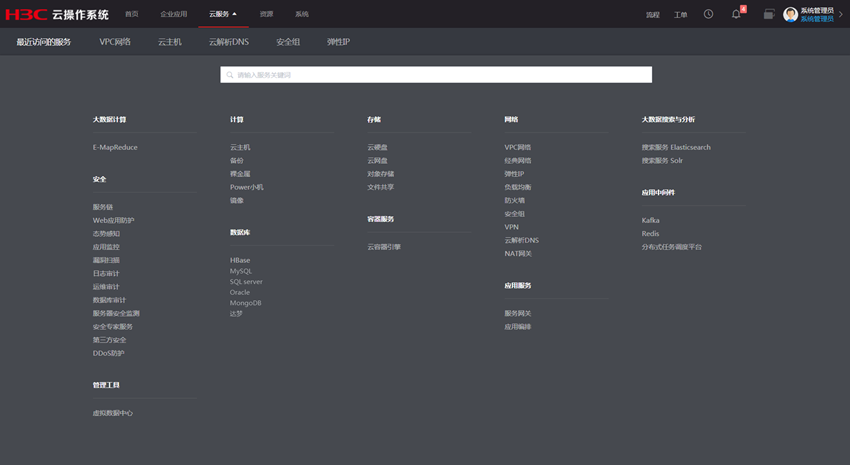
Task: Open the 工单 link in header
Action: tap(680, 15)
